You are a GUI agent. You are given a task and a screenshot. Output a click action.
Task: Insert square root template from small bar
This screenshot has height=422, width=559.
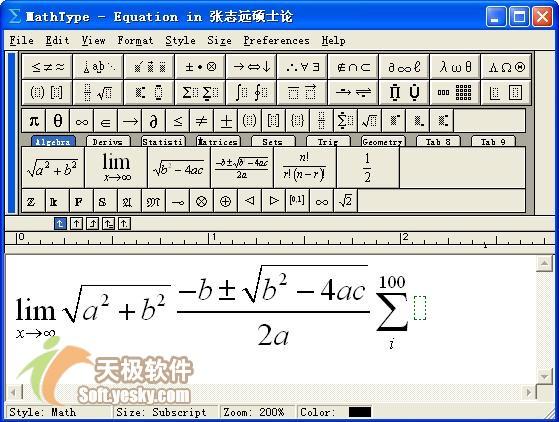[x=370, y=121]
